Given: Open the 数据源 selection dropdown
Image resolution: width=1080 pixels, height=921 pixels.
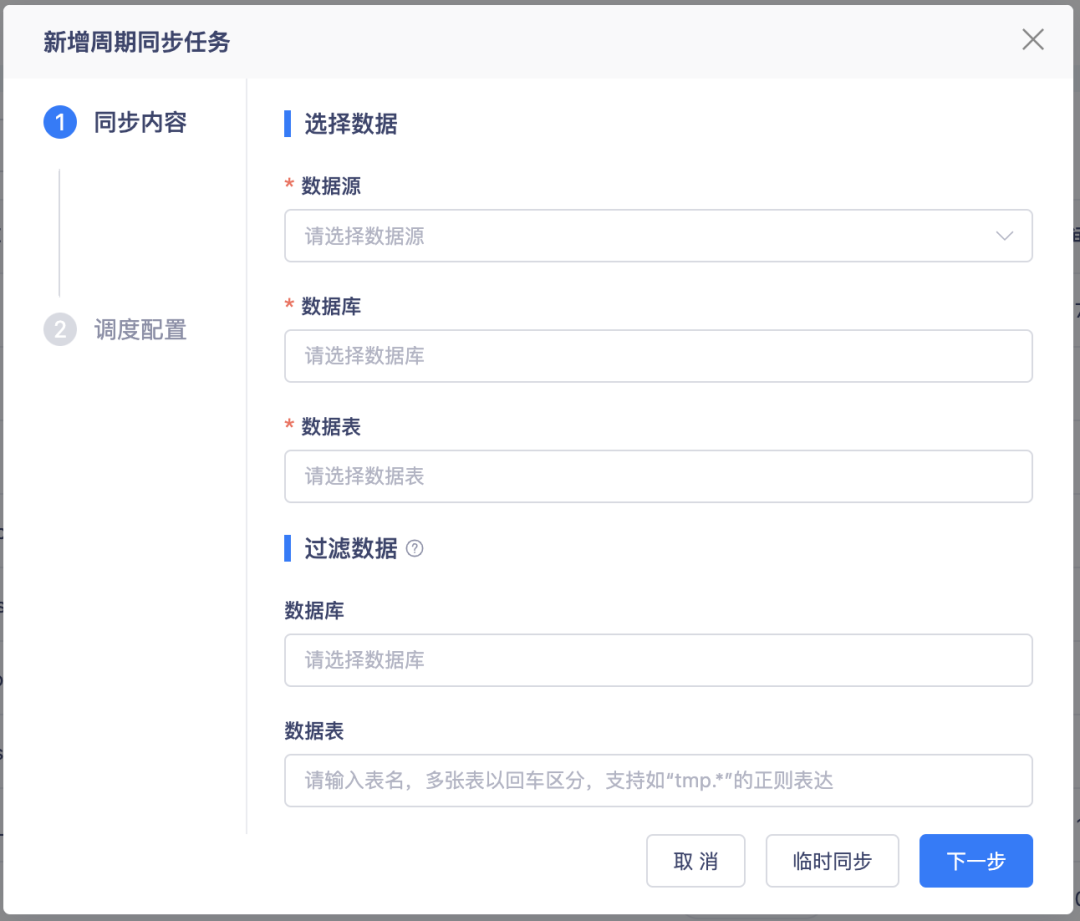Looking at the screenshot, I should tap(658, 236).
